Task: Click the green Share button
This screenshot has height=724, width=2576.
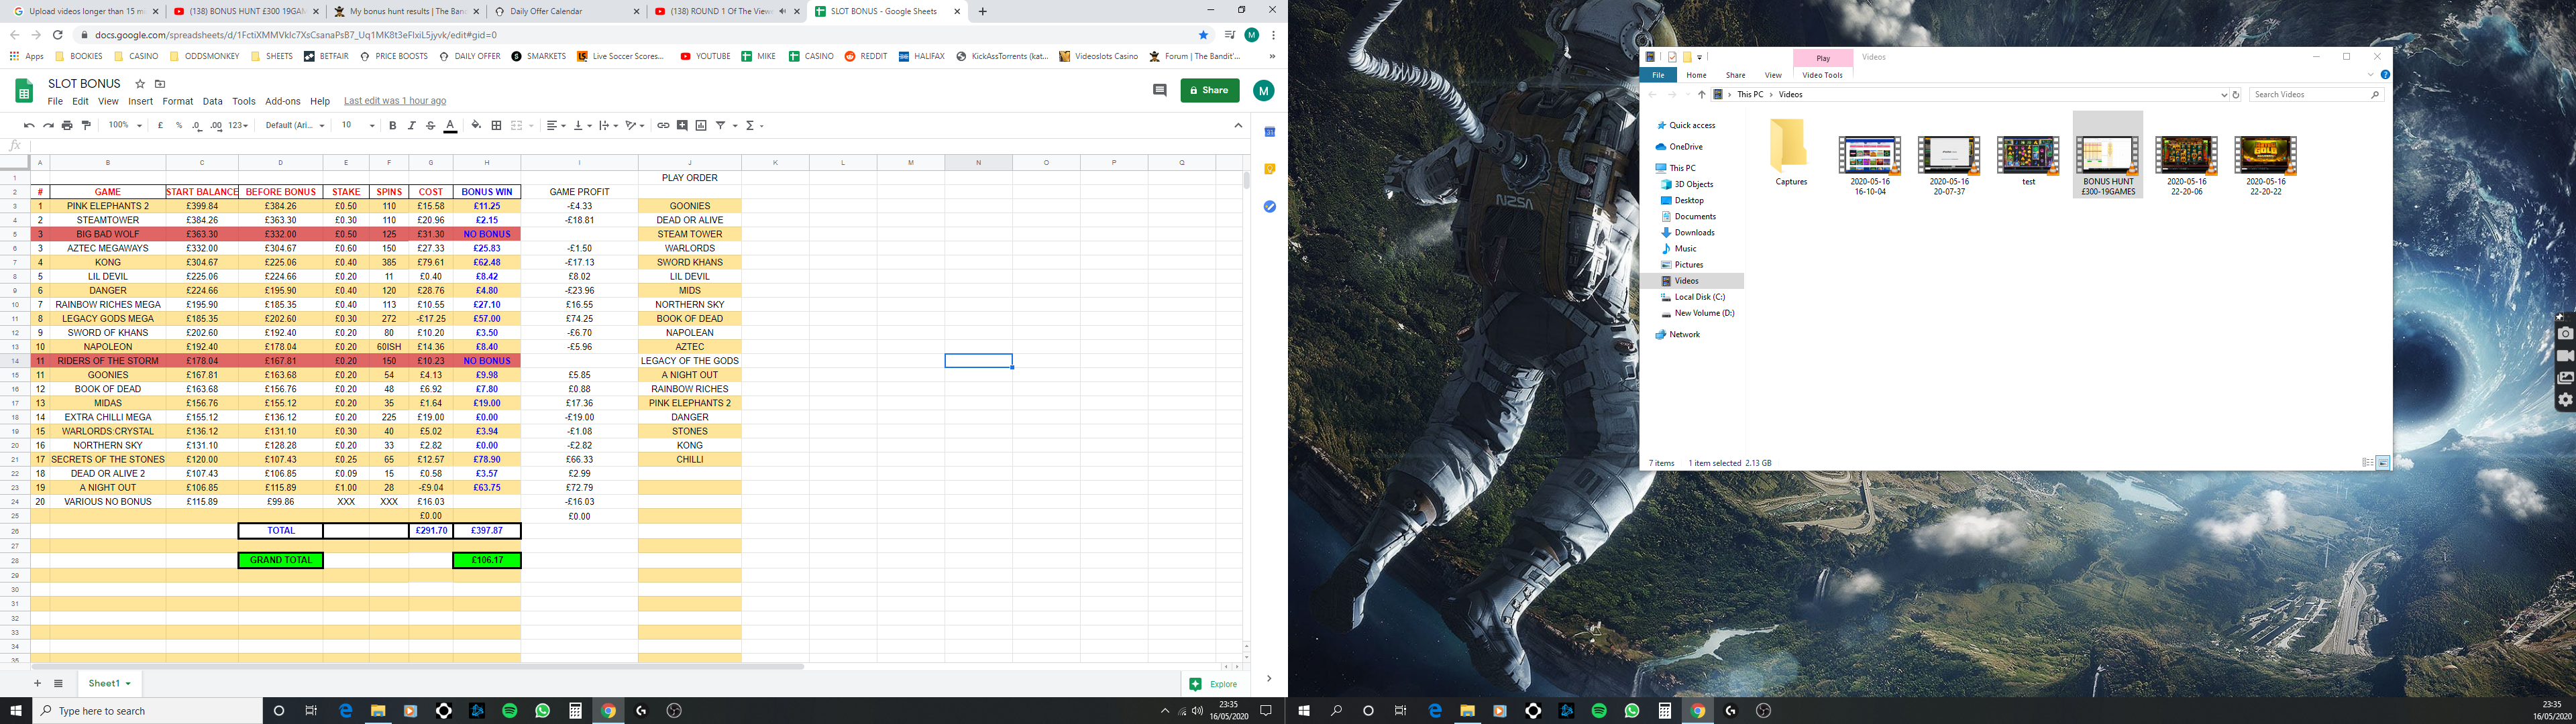Action: (1209, 90)
